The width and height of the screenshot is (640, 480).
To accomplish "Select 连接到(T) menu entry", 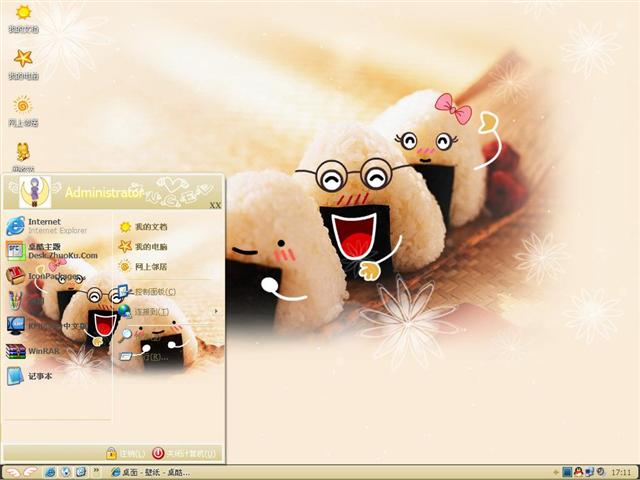I will click(144, 312).
